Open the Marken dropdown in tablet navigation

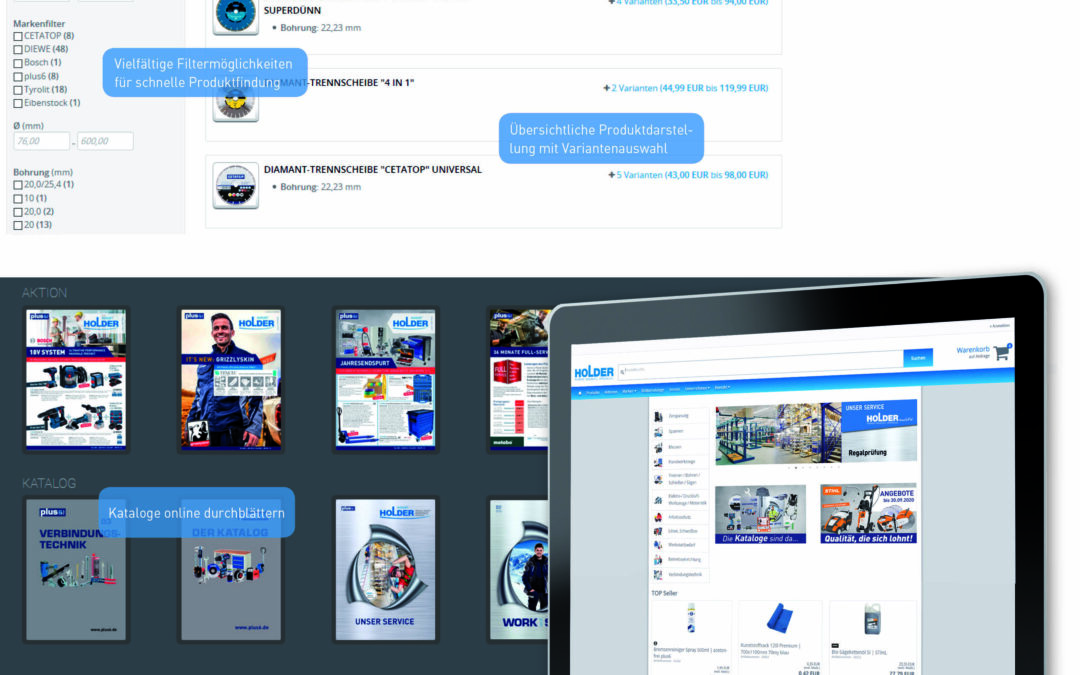(x=629, y=391)
